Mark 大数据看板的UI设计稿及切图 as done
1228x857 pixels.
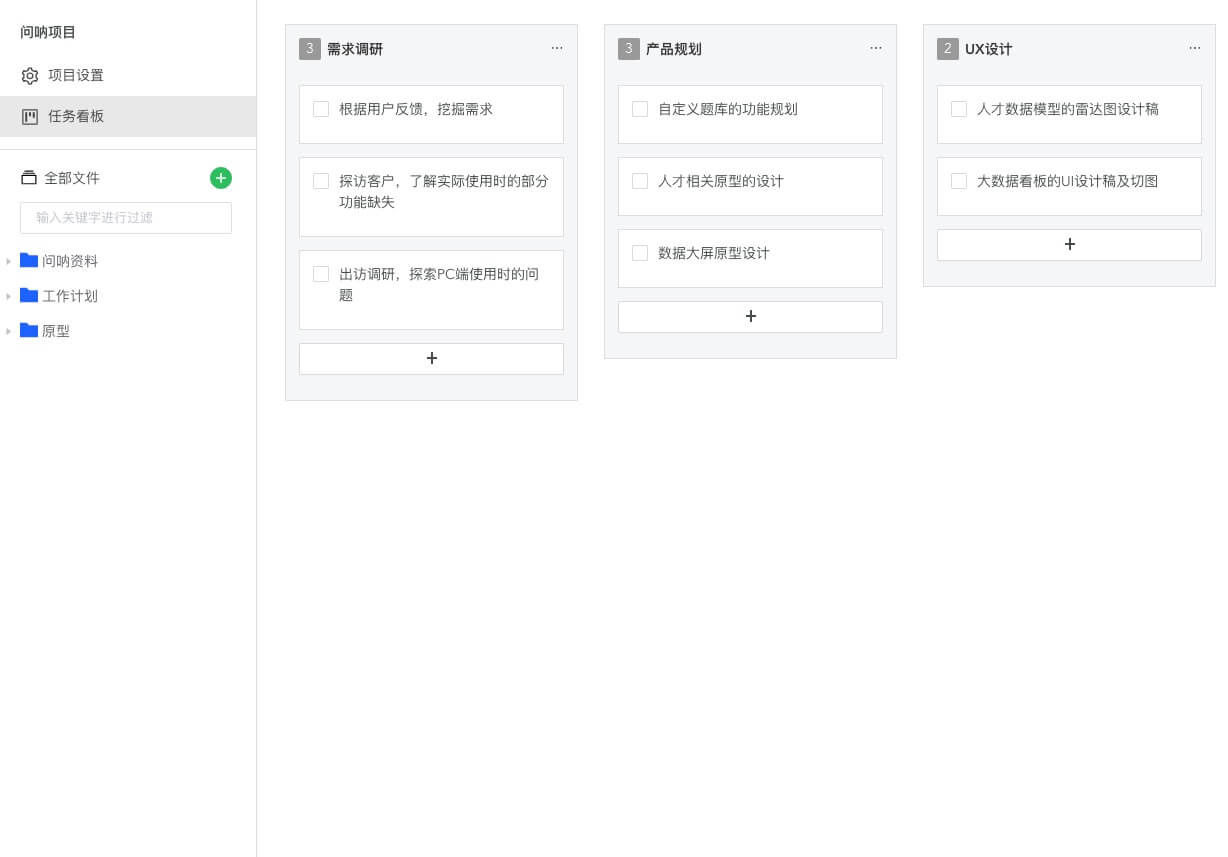coord(959,181)
